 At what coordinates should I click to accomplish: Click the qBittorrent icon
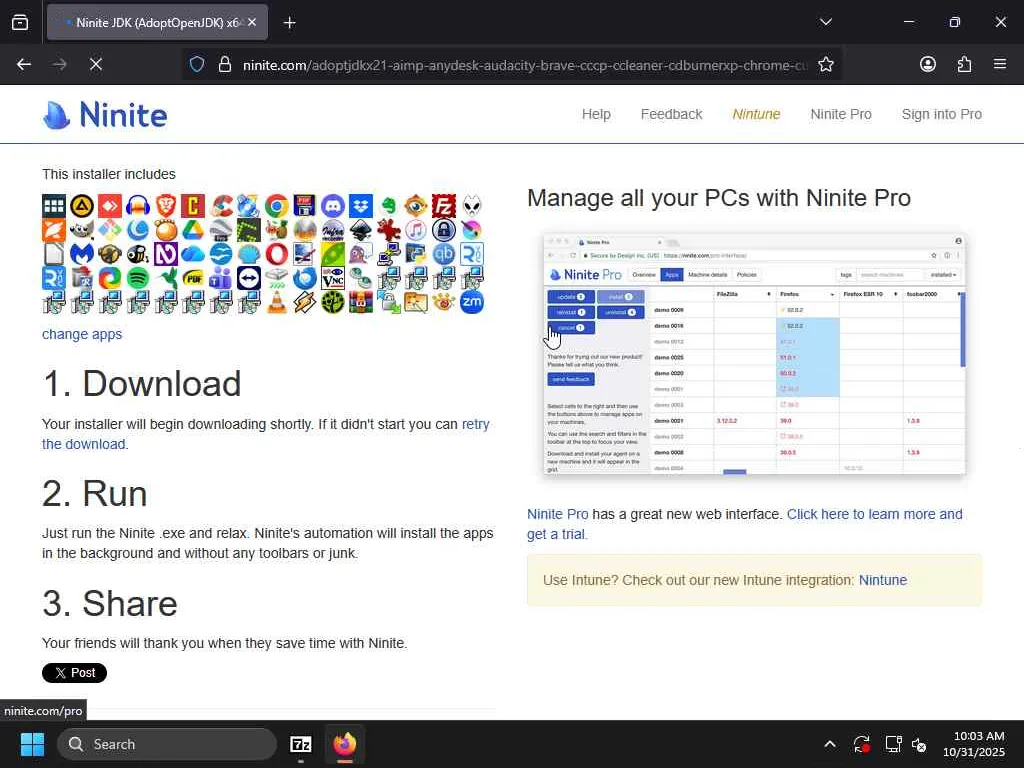coord(444,254)
